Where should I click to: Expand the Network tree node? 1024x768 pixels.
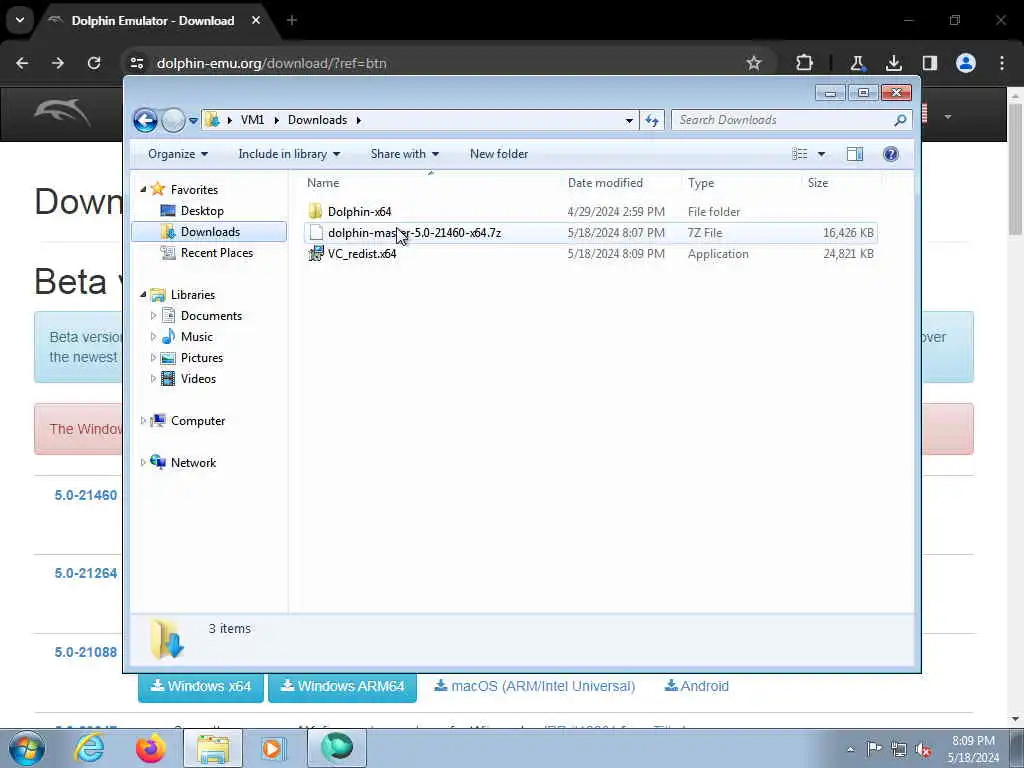(x=143, y=462)
